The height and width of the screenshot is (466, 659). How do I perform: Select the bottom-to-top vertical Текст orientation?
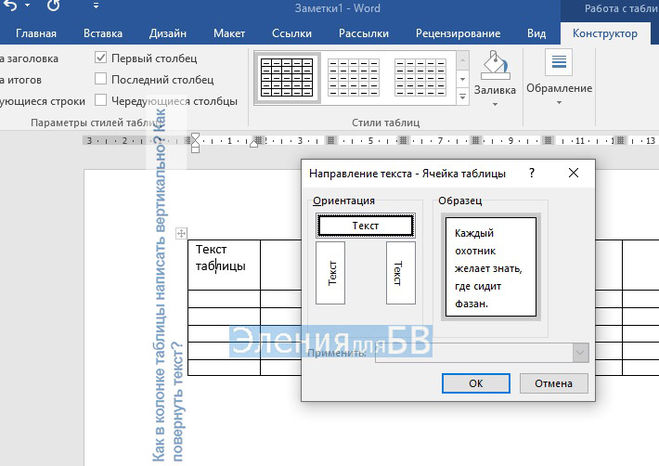(330, 273)
